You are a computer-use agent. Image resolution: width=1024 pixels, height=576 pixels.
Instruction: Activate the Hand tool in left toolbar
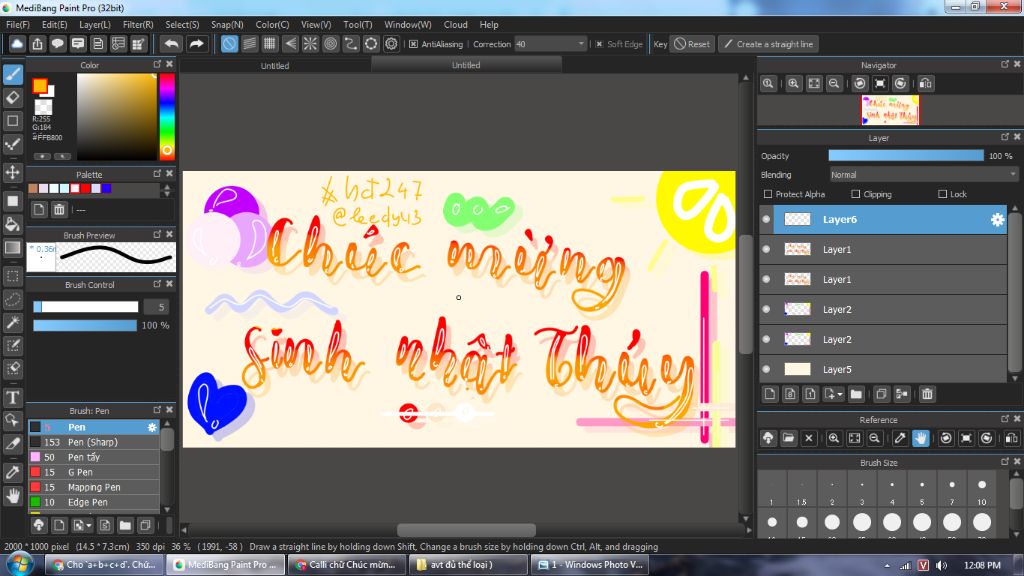click(12, 496)
